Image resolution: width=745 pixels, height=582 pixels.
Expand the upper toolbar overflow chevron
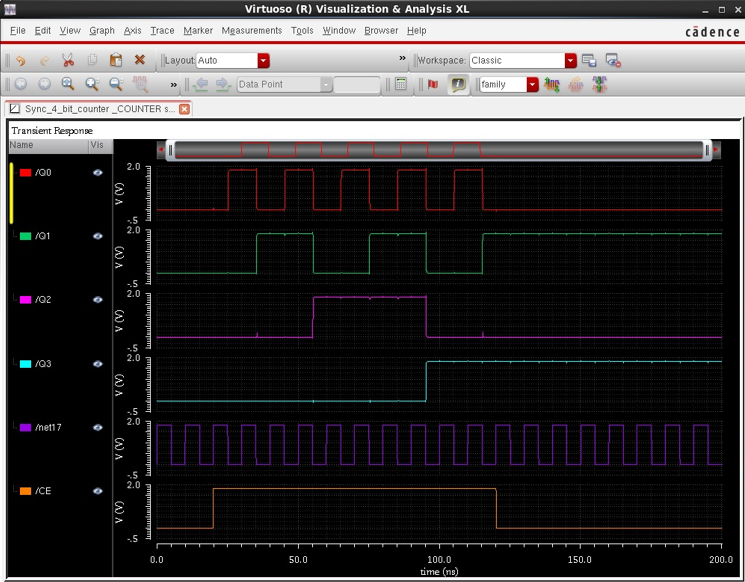point(402,58)
